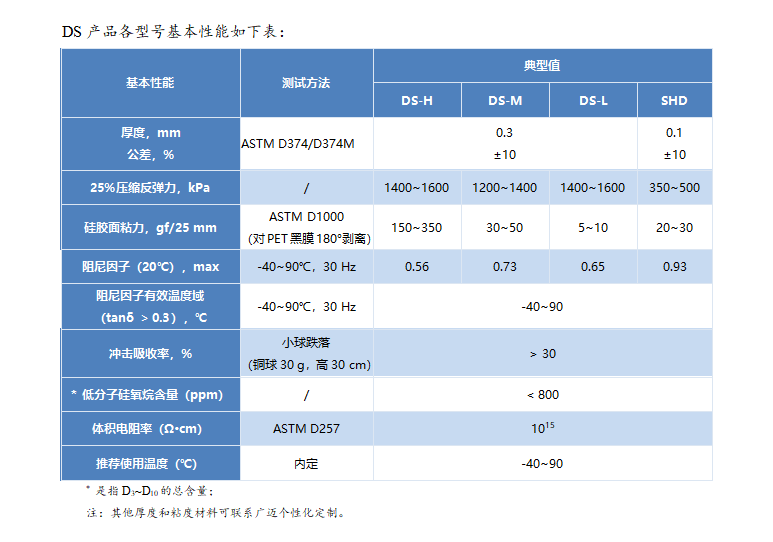The width and height of the screenshot is (773, 542).
Task: Select the 150~350 adhesion value
Action: [x=417, y=228]
